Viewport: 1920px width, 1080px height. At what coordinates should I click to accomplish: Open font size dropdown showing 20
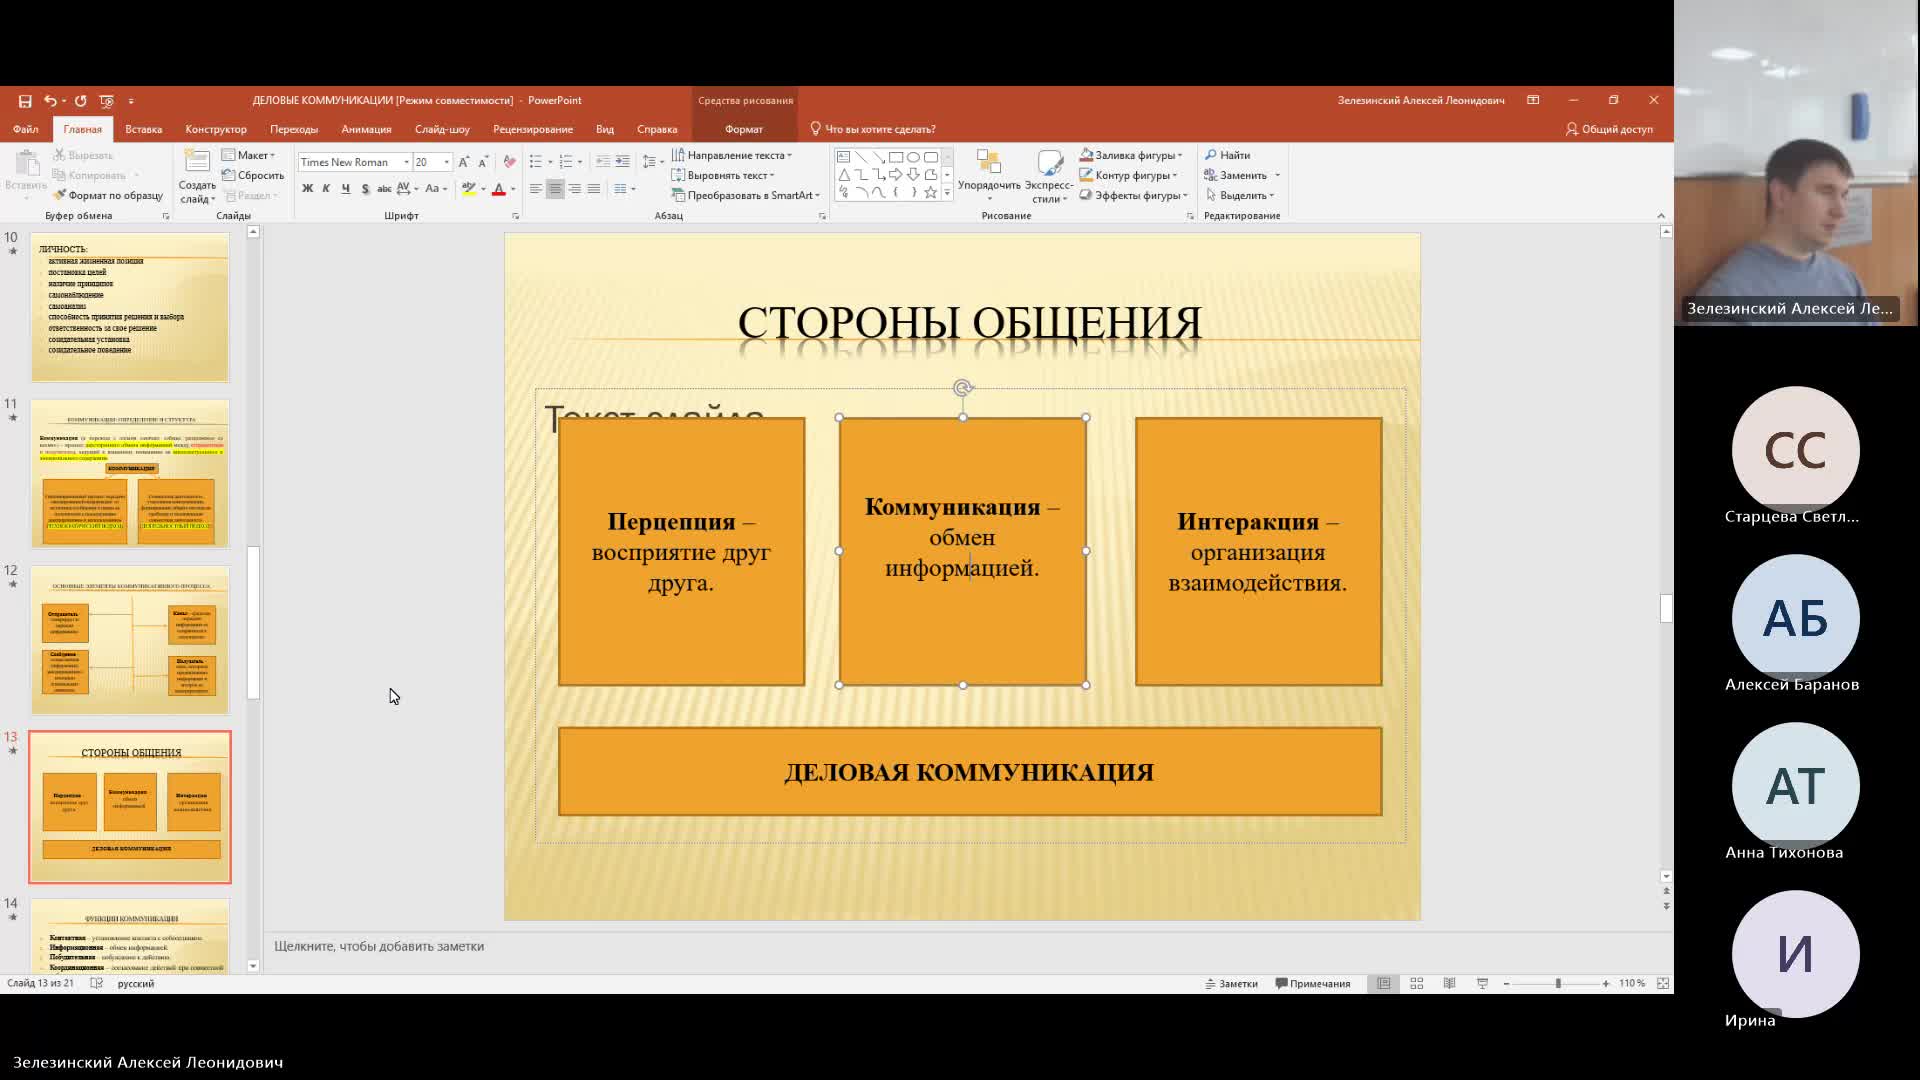(446, 162)
